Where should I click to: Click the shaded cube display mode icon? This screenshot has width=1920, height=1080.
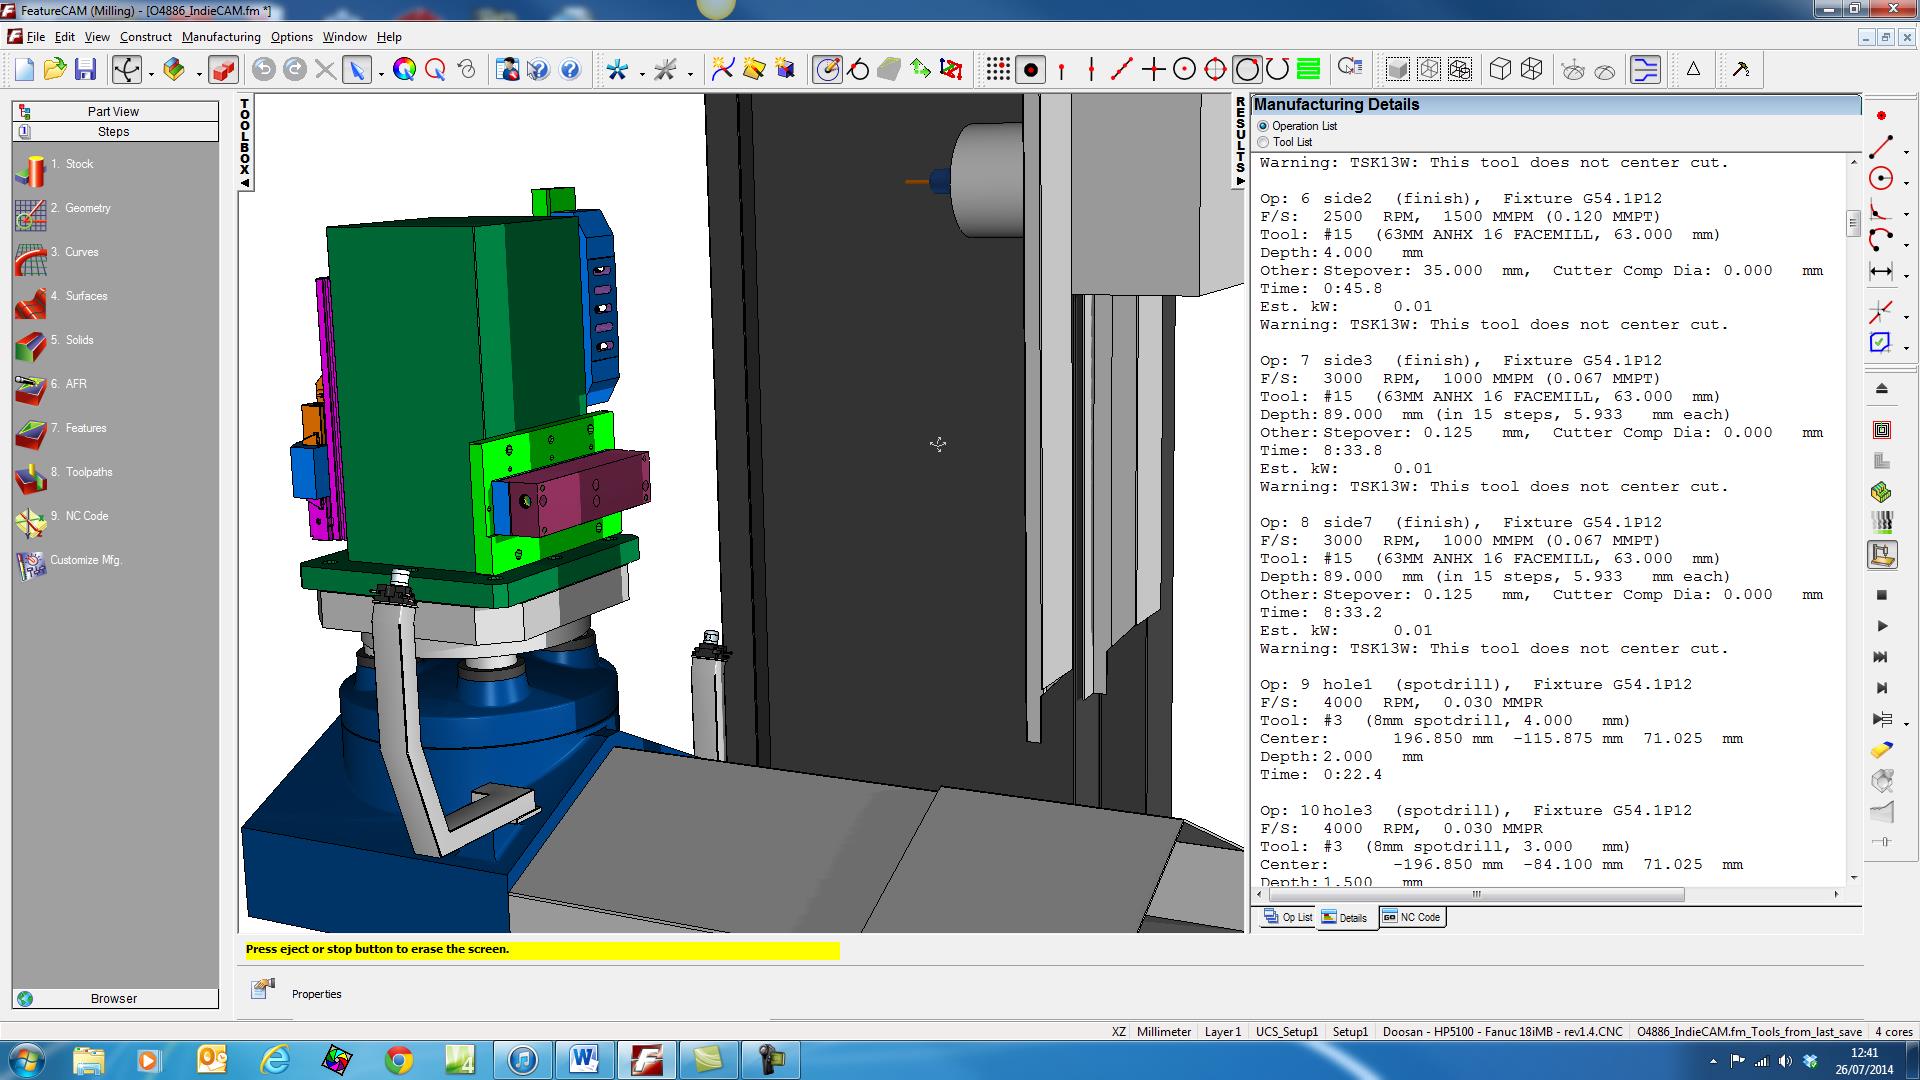(x=1398, y=69)
